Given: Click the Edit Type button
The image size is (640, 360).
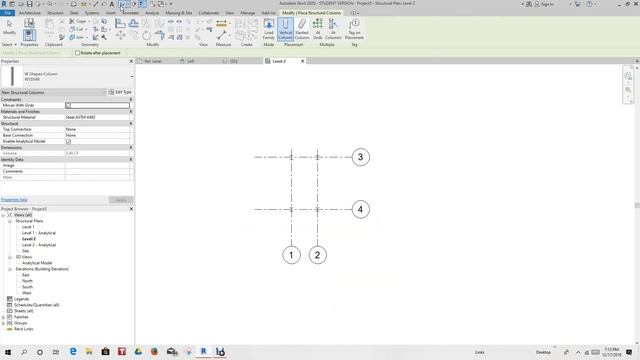Looking at the screenshot, I should tap(120, 92).
